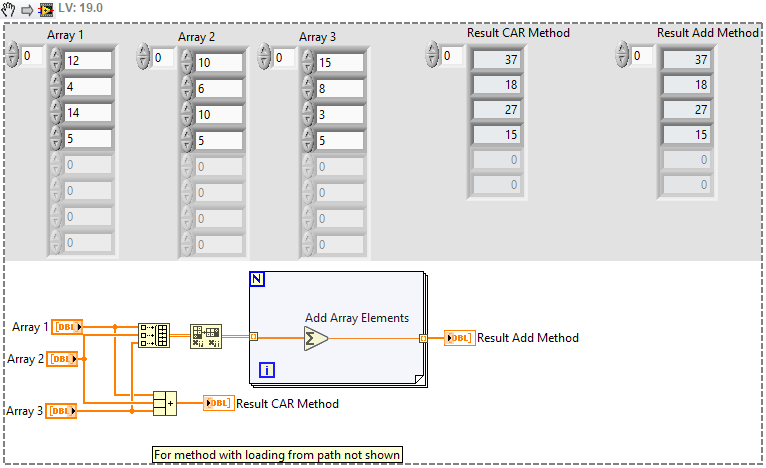Viewport: 766px width, 468px height.
Task: Click the Array 3 front panel label
Action: pos(318,37)
